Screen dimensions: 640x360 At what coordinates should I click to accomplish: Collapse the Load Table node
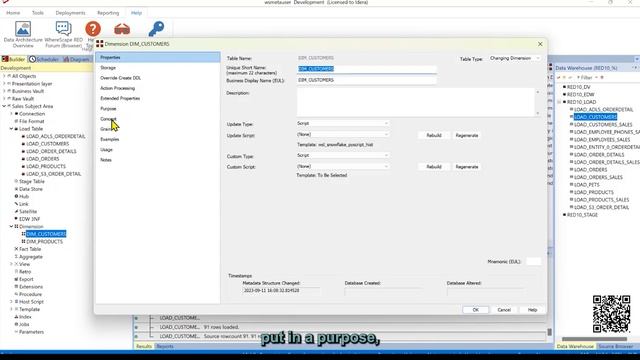click(11, 129)
